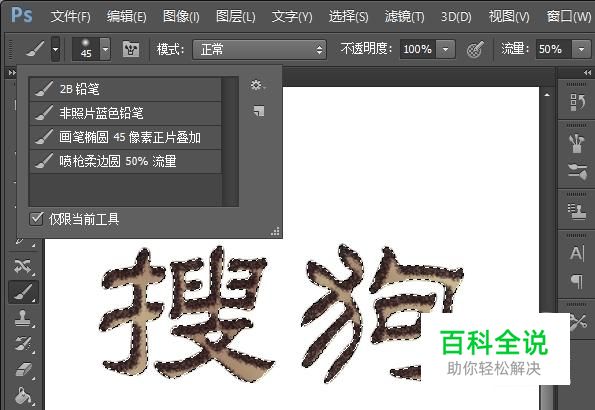
Task: Open the 选择(S) menu
Action: 348,17
